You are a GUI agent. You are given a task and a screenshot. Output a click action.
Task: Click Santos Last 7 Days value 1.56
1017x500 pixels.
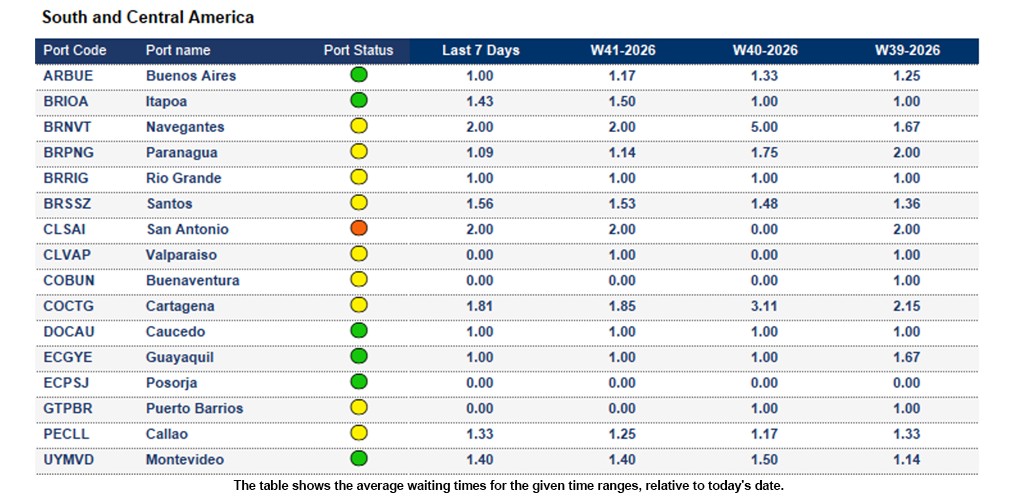click(x=480, y=204)
